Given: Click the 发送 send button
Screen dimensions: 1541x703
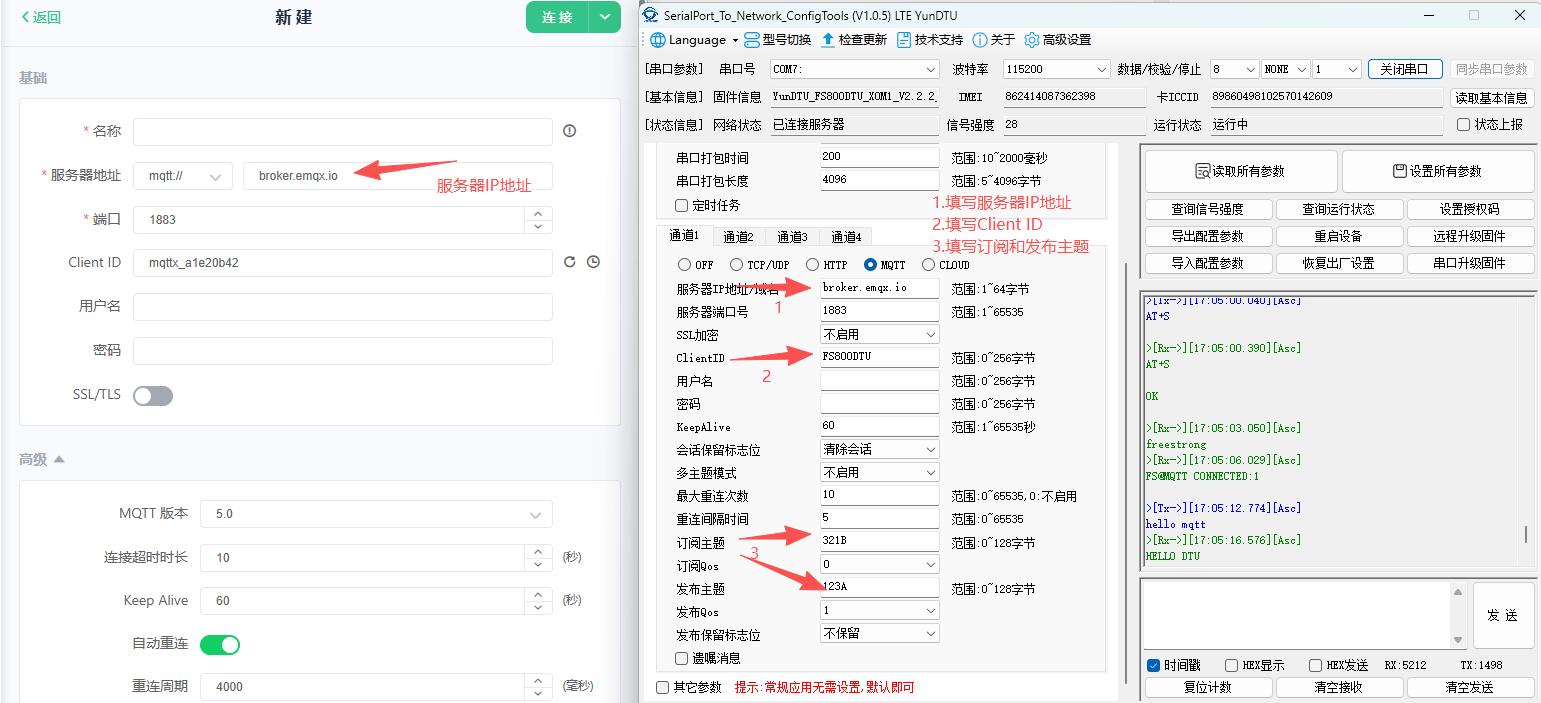Looking at the screenshot, I should tap(1503, 615).
